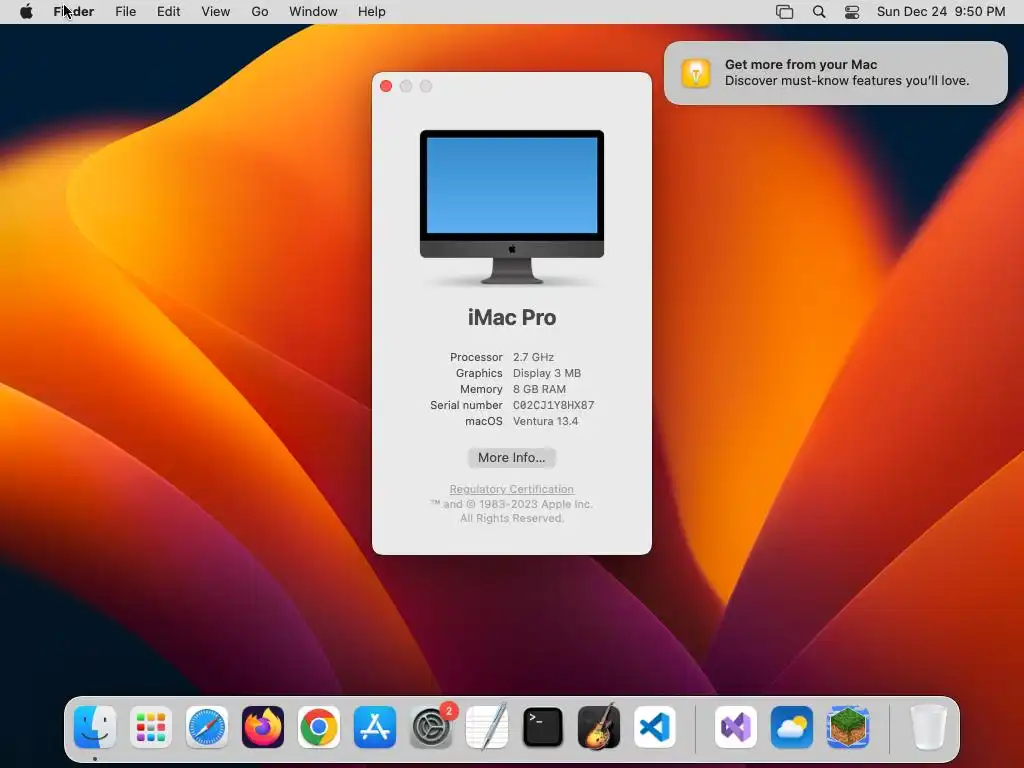Click the iMac Pro title text
1024x768 pixels.
(x=512, y=317)
